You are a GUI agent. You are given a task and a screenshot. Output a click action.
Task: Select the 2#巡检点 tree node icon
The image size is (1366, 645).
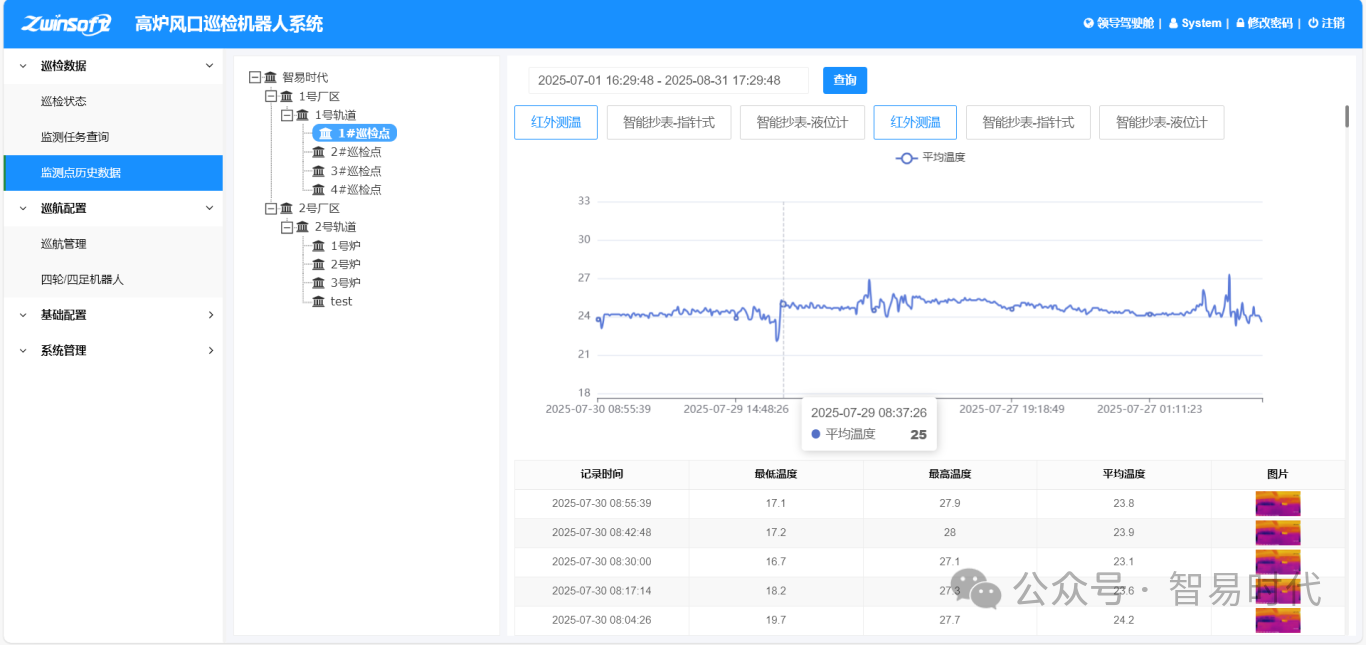(319, 152)
